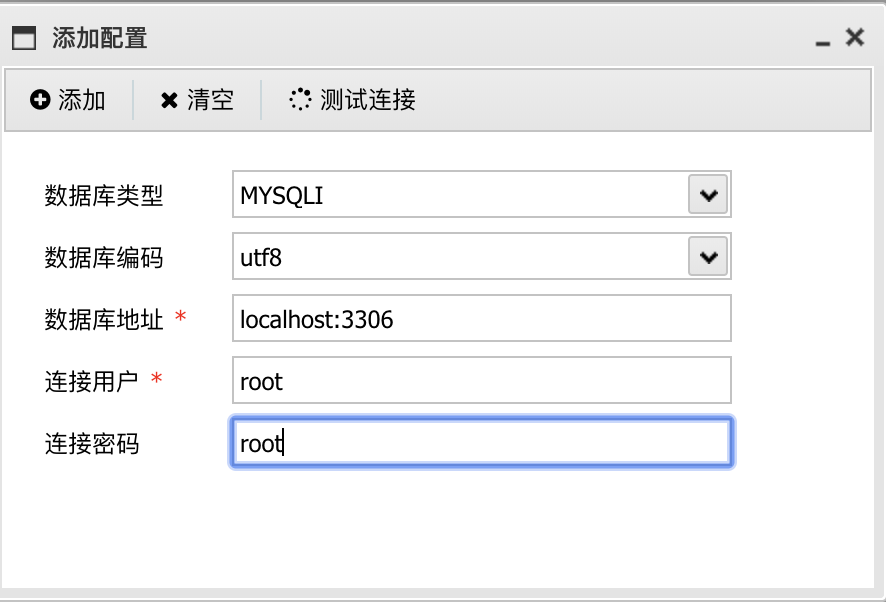Screen dimensions: 886x602
Task: Click the minimize icon of the dialog
Action: pyautogui.click(x=822, y=44)
